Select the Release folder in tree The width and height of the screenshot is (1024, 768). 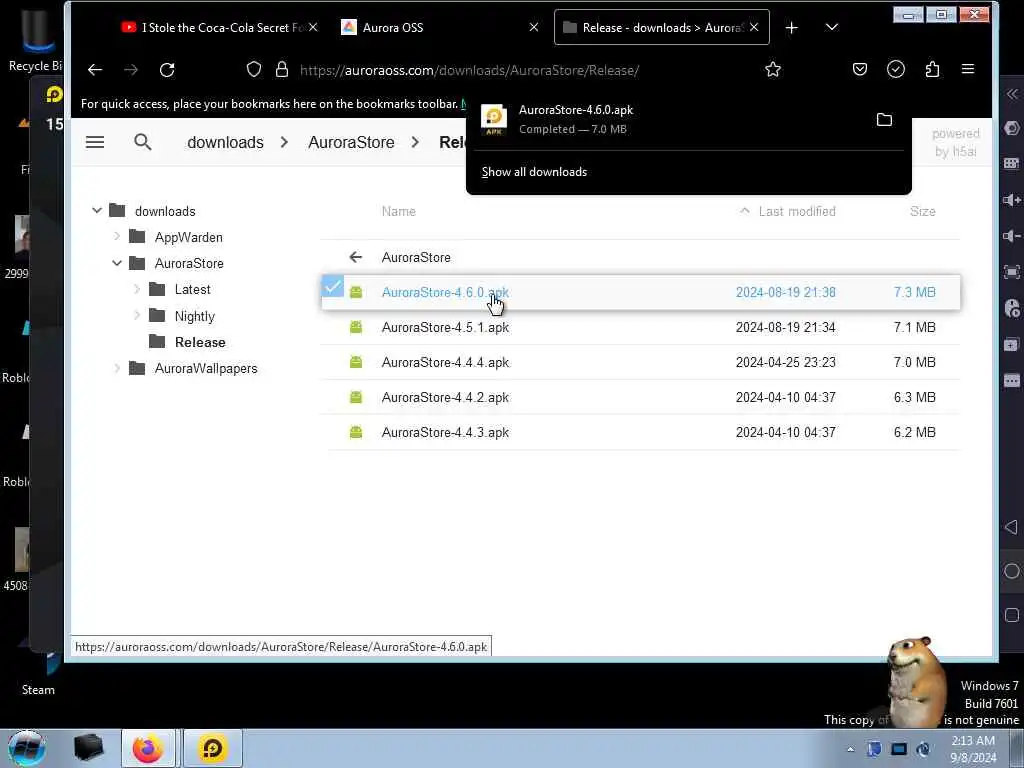(x=200, y=342)
